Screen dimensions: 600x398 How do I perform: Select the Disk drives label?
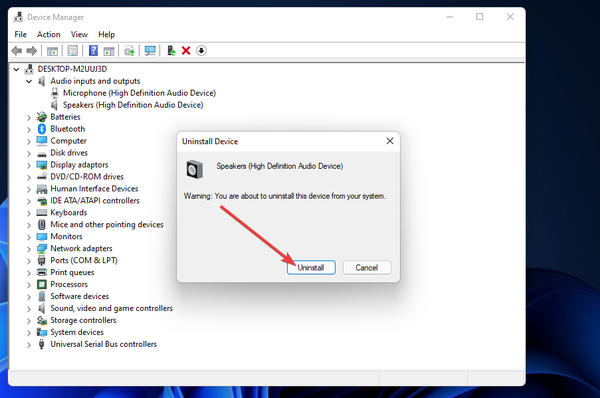(69, 153)
